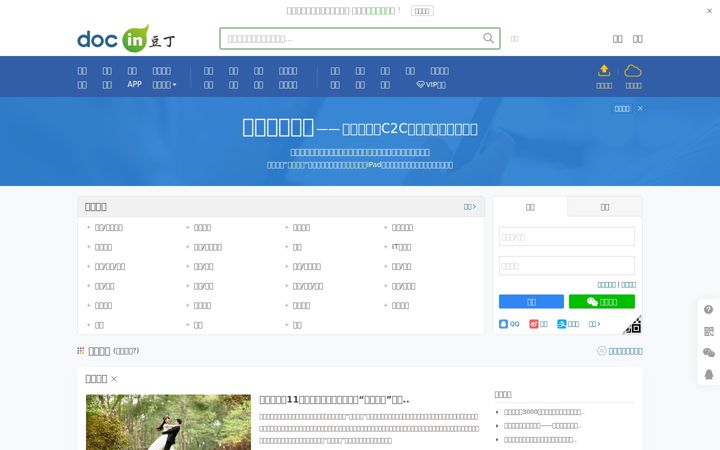Click the hexagon settings icon link
Viewport: 720px width, 450px height.
(619, 351)
